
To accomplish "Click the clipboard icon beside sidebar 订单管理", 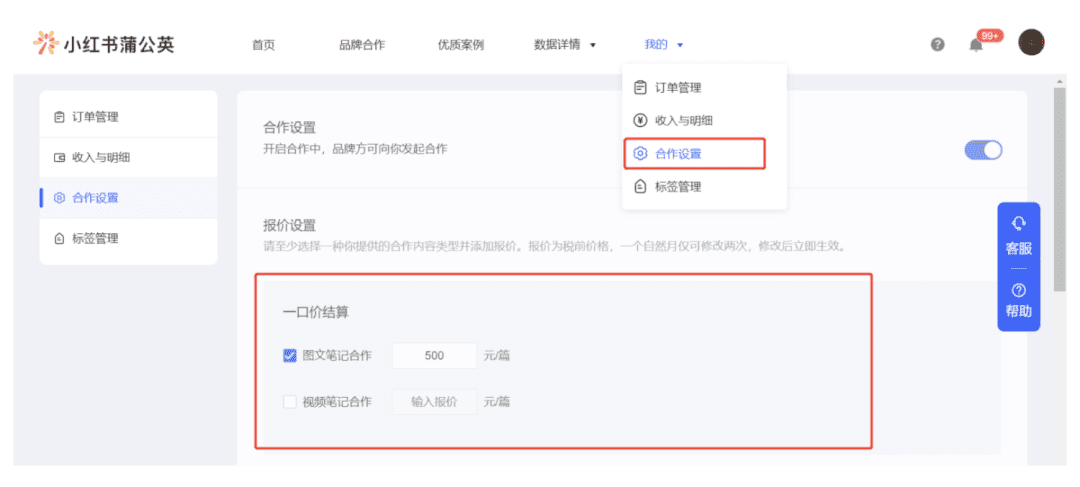I will click(x=59, y=117).
